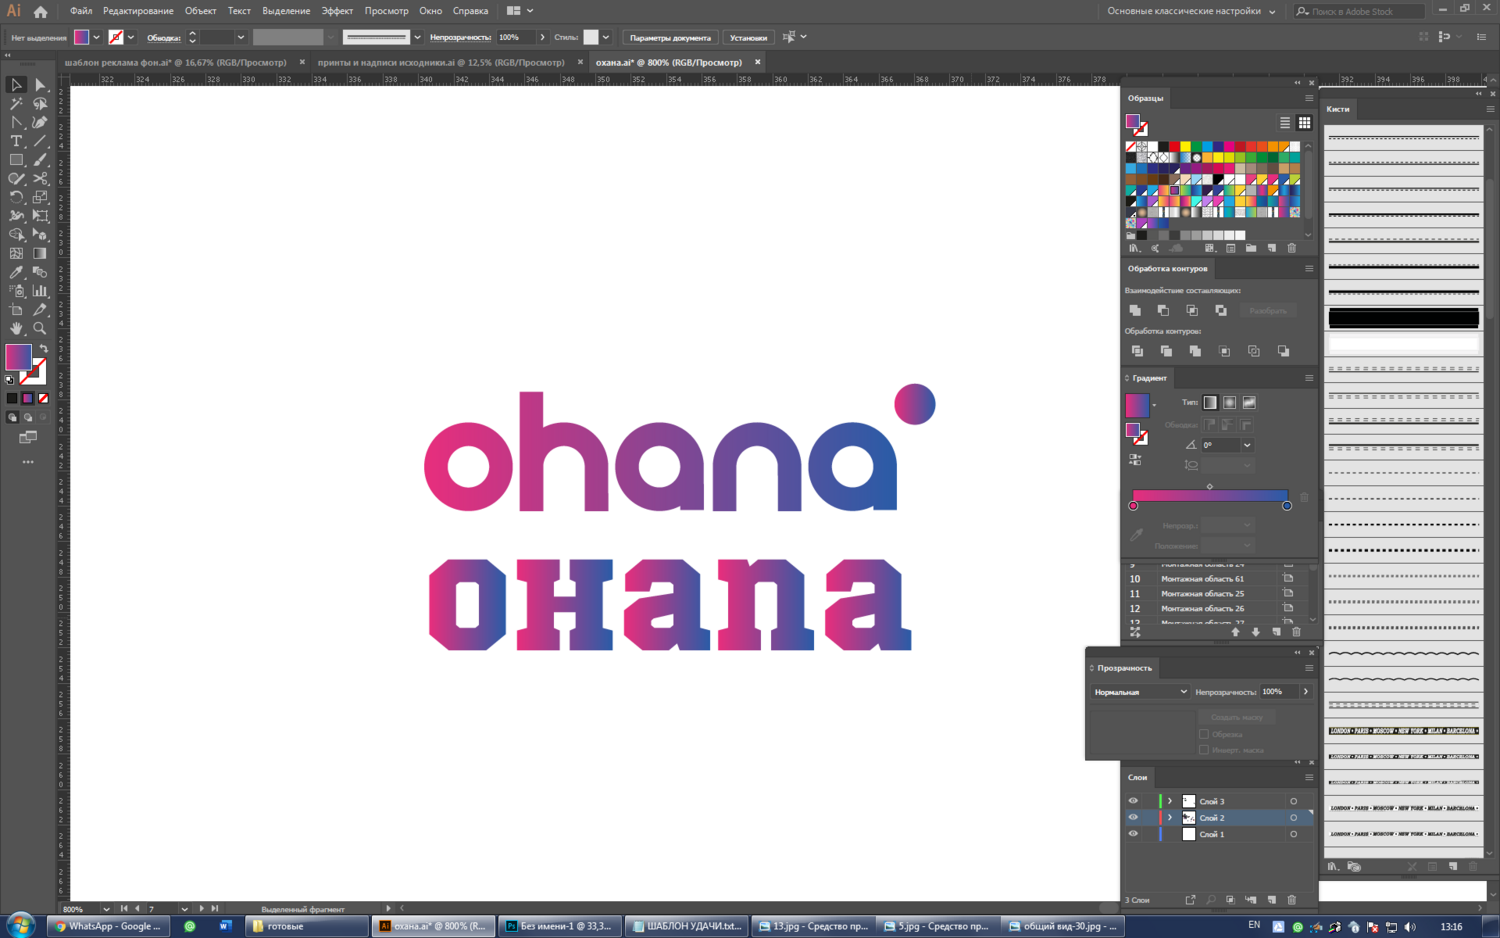The width and height of the screenshot is (1500, 938).
Task: Hide the Слой 2 layer
Action: [x=1133, y=818]
